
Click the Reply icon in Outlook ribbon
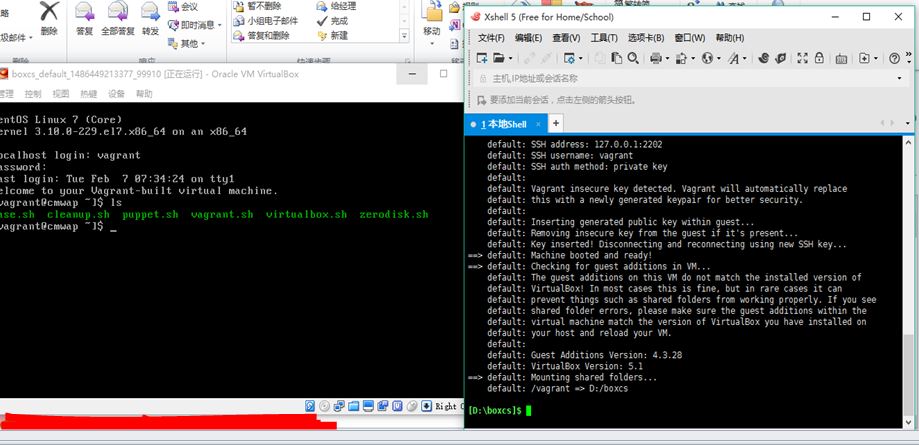coord(84,11)
